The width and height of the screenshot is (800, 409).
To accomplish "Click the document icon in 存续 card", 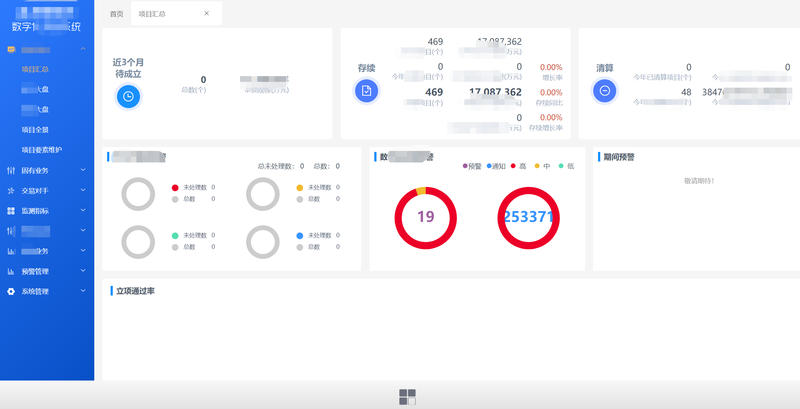I will click(x=366, y=91).
